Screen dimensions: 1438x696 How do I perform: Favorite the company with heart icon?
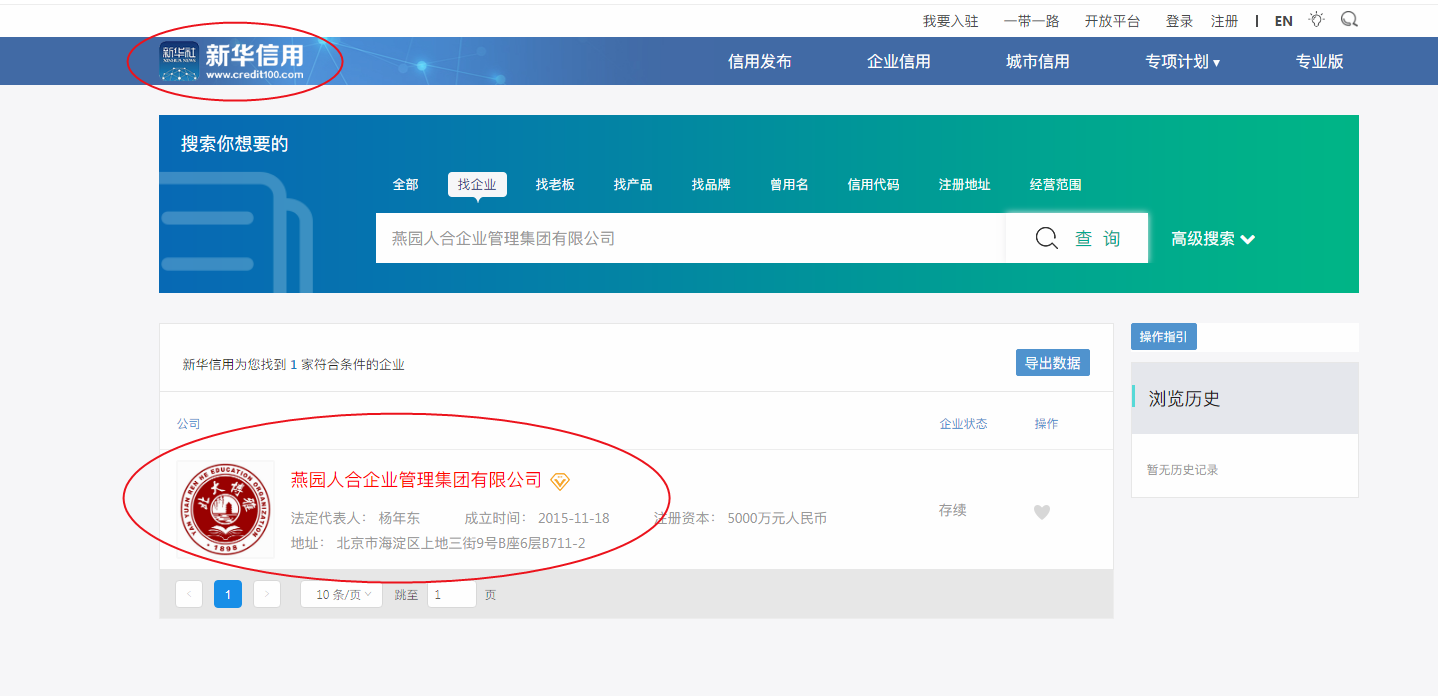click(x=1042, y=512)
